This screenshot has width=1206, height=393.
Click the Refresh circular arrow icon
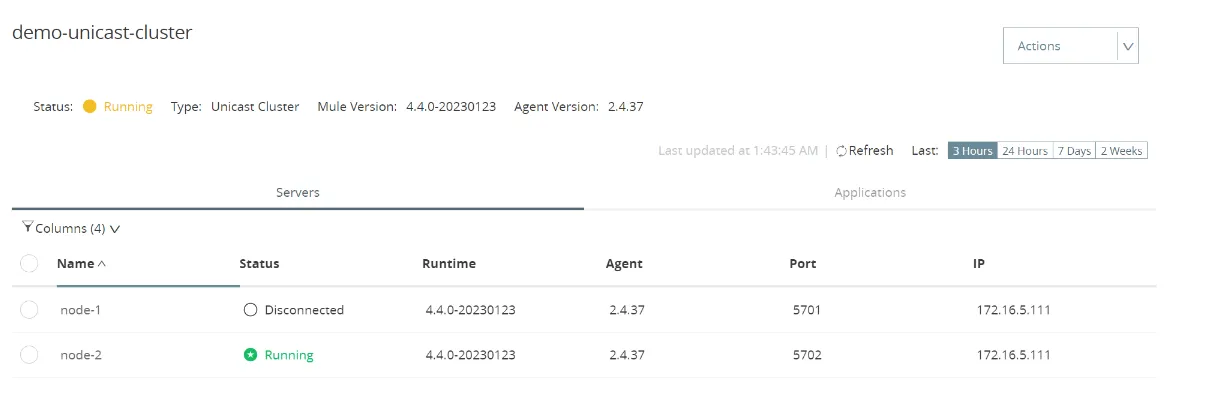pyautogui.click(x=841, y=151)
